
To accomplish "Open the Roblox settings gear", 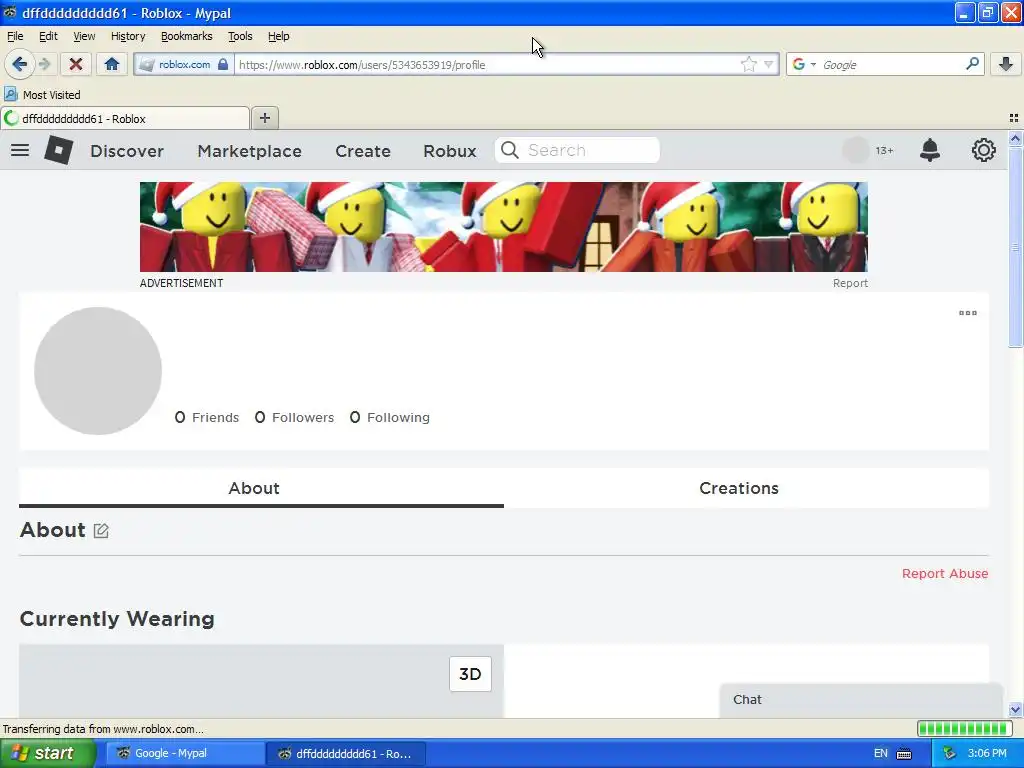I will pyautogui.click(x=984, y=150).
